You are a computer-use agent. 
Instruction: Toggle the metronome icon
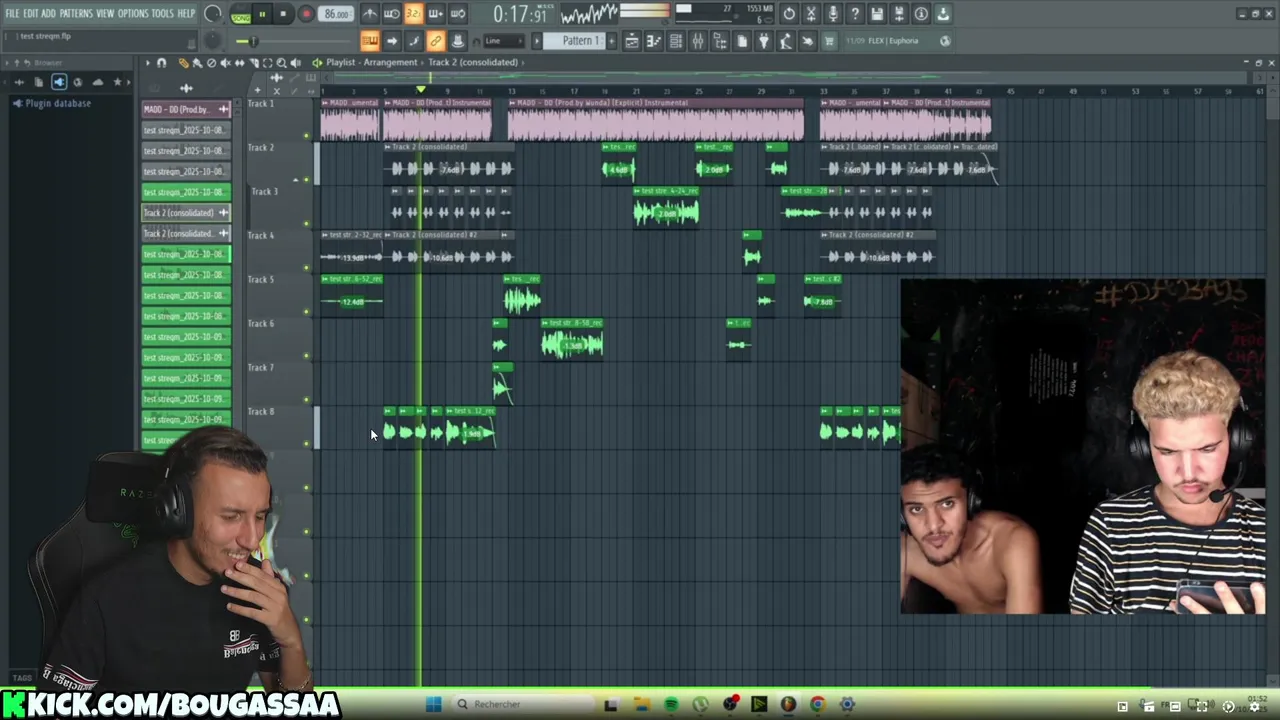[370, 14]
